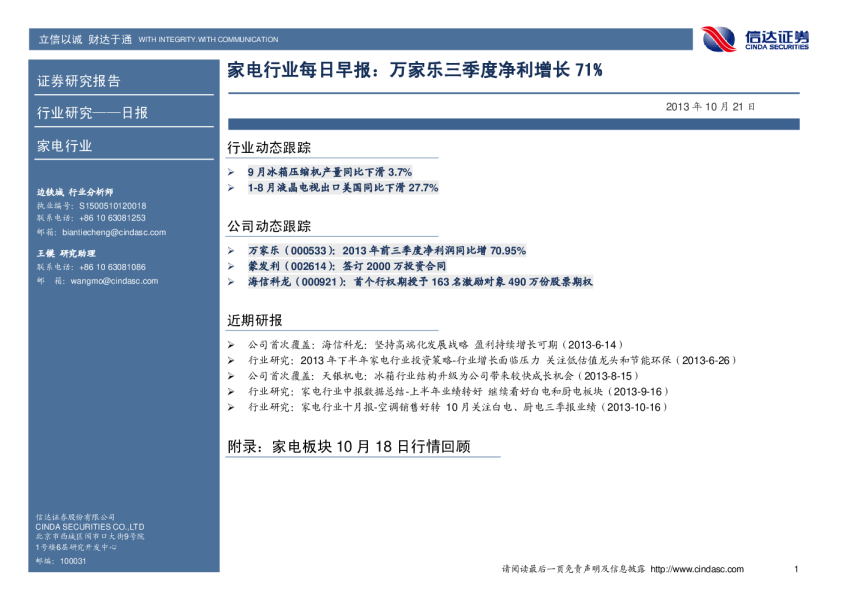Click the arrow bullet before 海信科龙（000921）
The width and height of the screenshot is (842, 595).
point(232,282)
